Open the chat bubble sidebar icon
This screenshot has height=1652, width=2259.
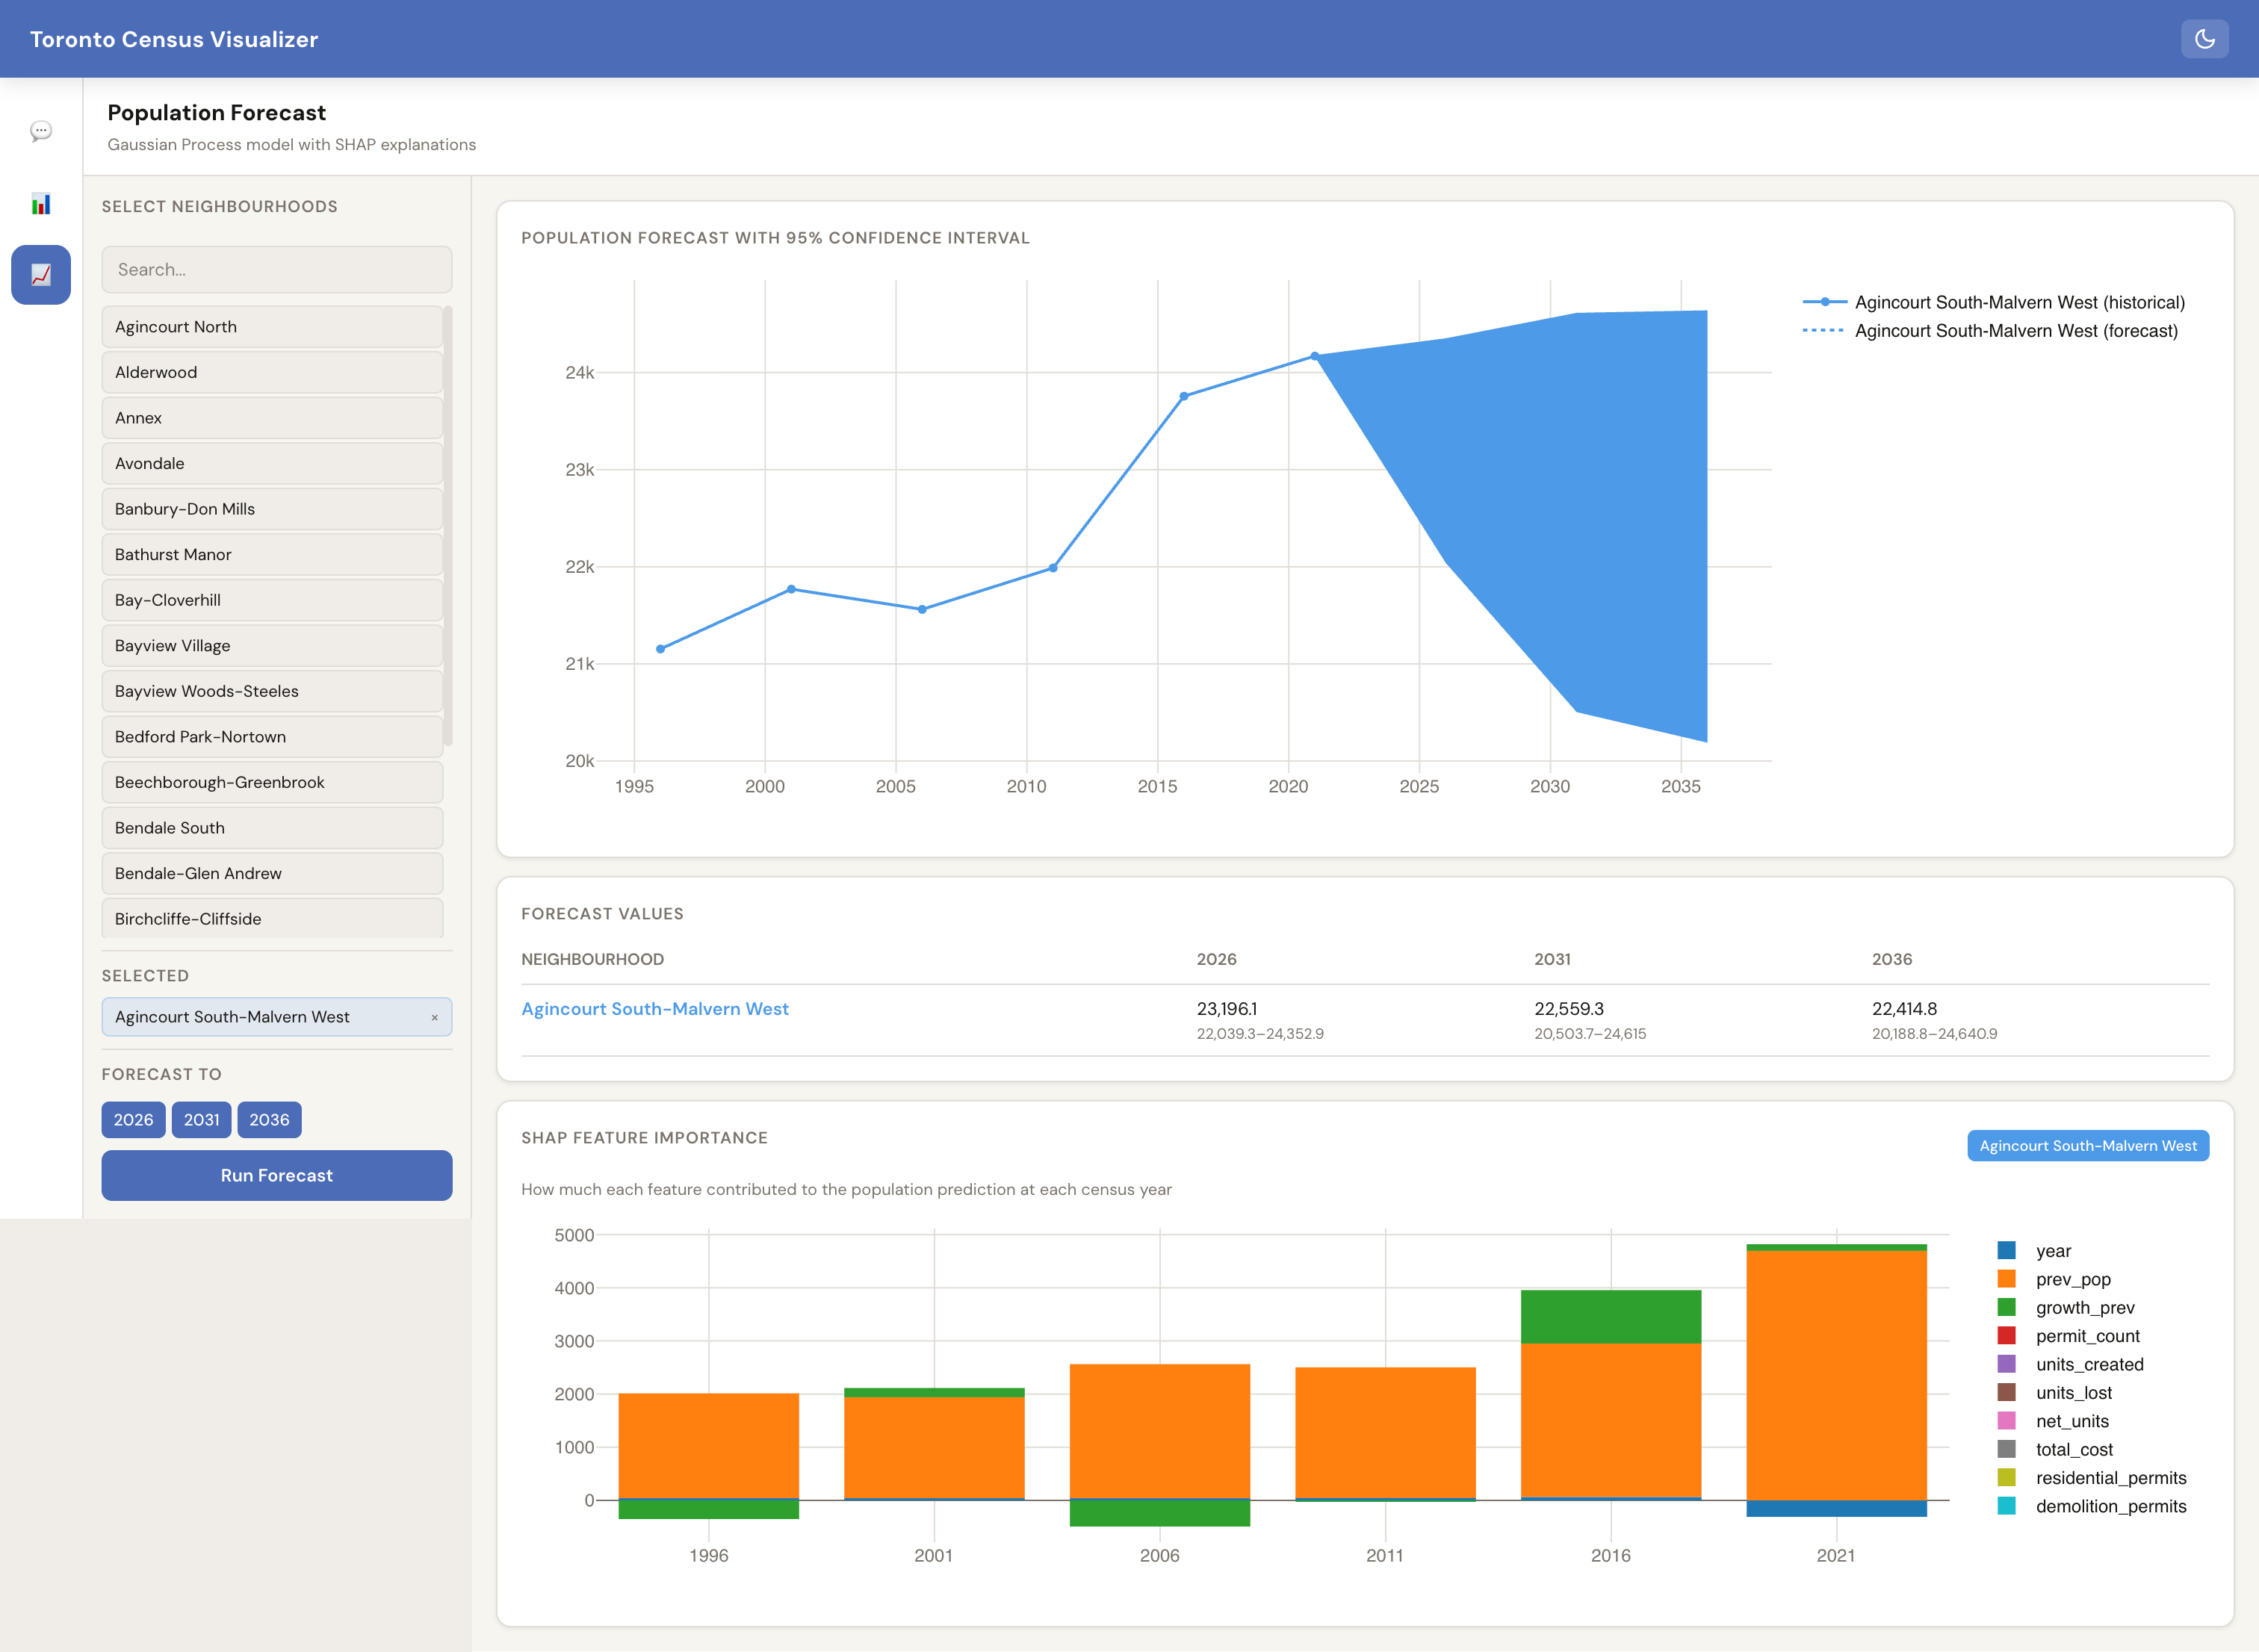(x=41, y=131)
